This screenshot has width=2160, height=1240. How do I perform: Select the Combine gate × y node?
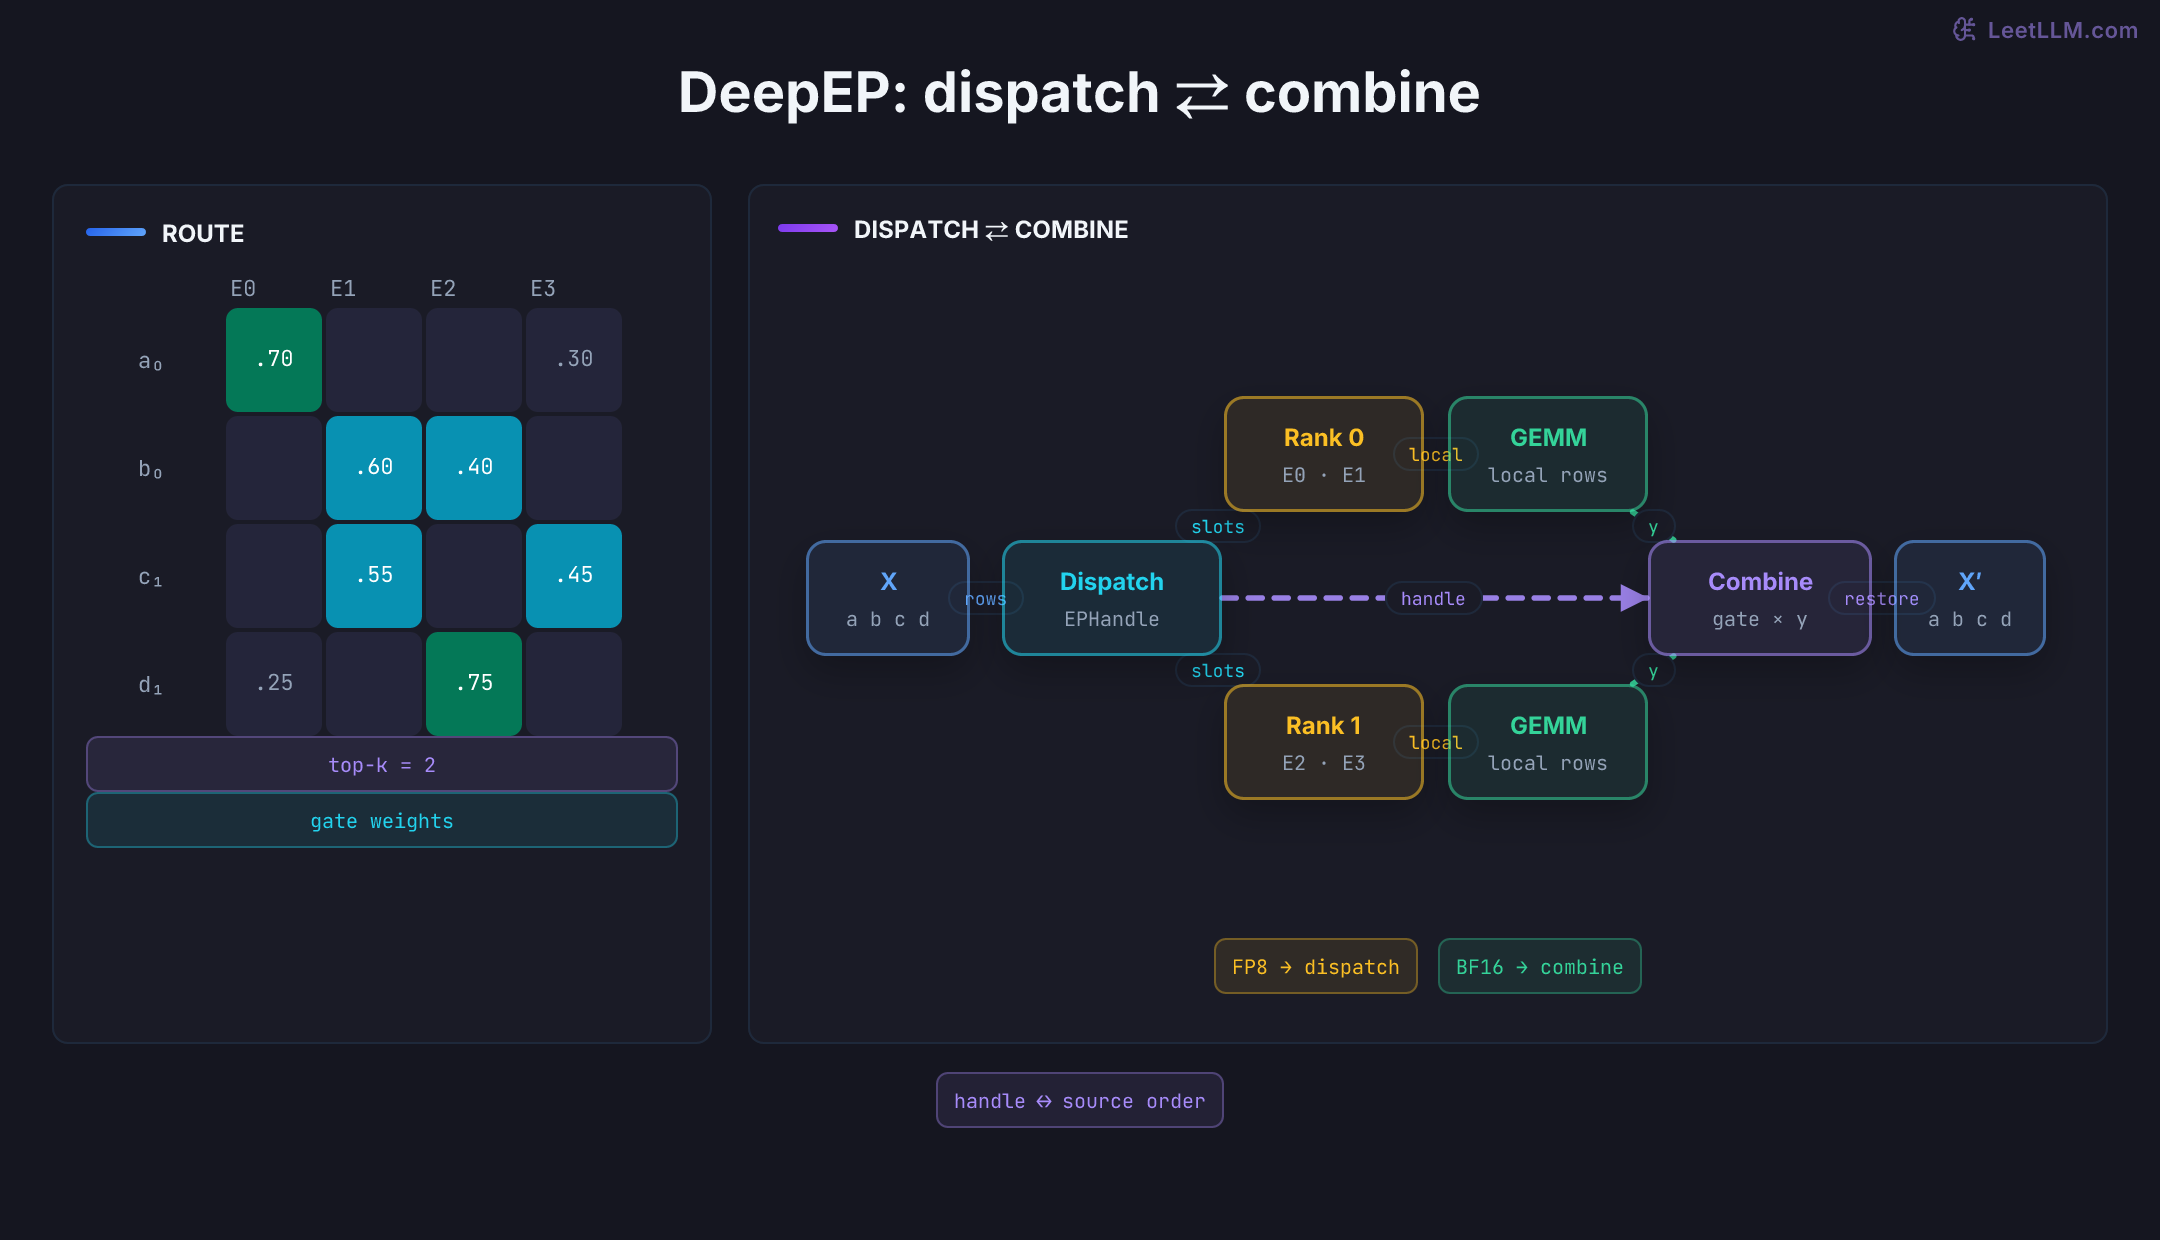pyautogui.click(x=1760, y=598)
